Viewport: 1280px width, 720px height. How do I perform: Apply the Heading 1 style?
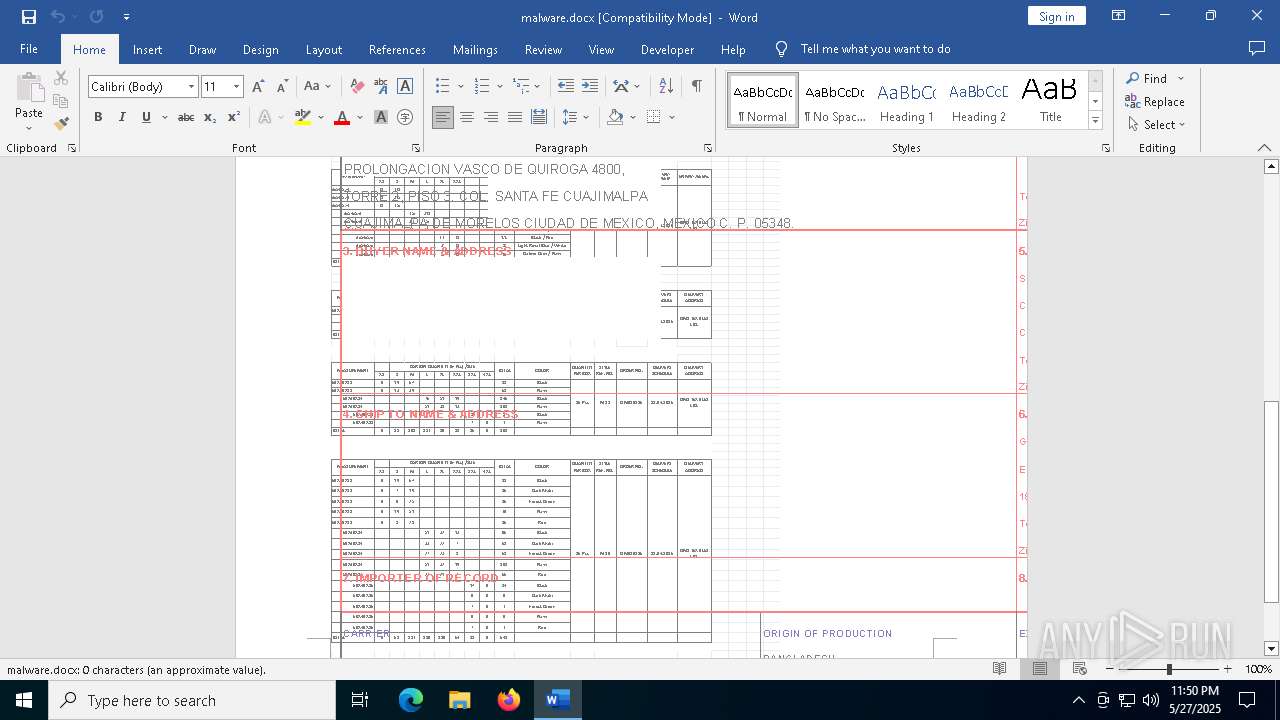tap(906, 101)
